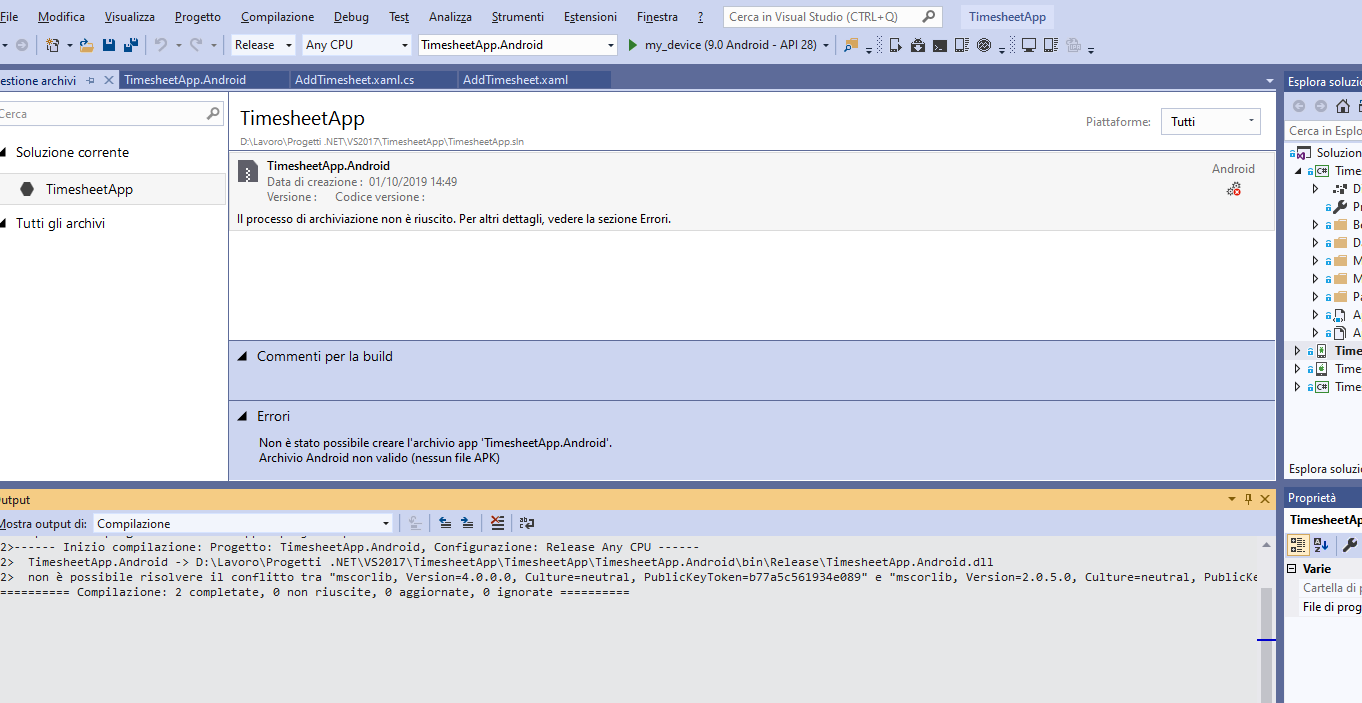Click Clear All icon in Output toolbar
The width and height of the screenshot is (1362, 703).
[498, 523]
